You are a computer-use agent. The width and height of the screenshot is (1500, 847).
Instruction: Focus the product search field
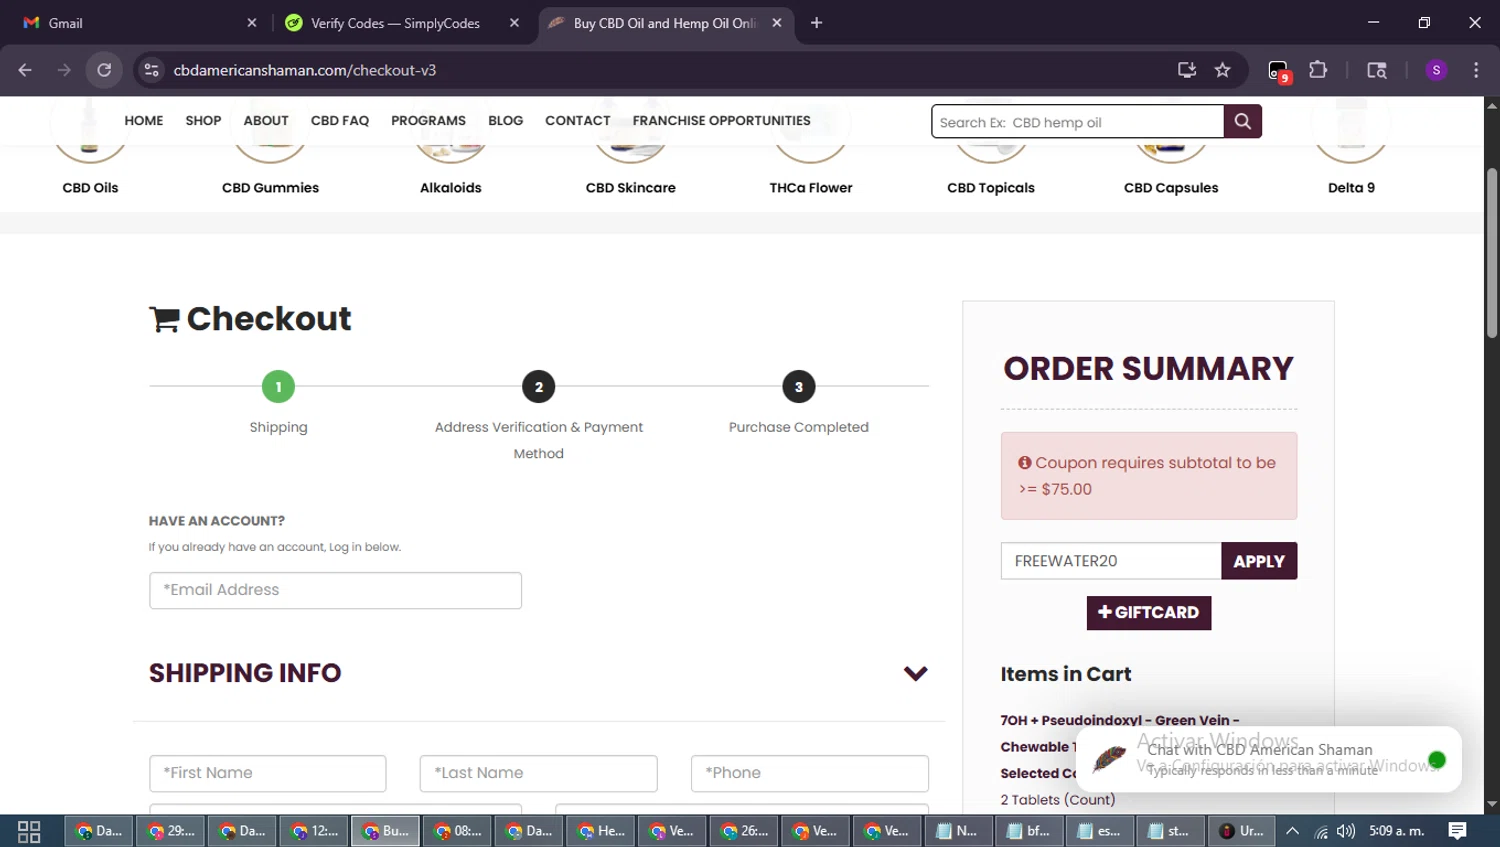(x=1077, y=121)
